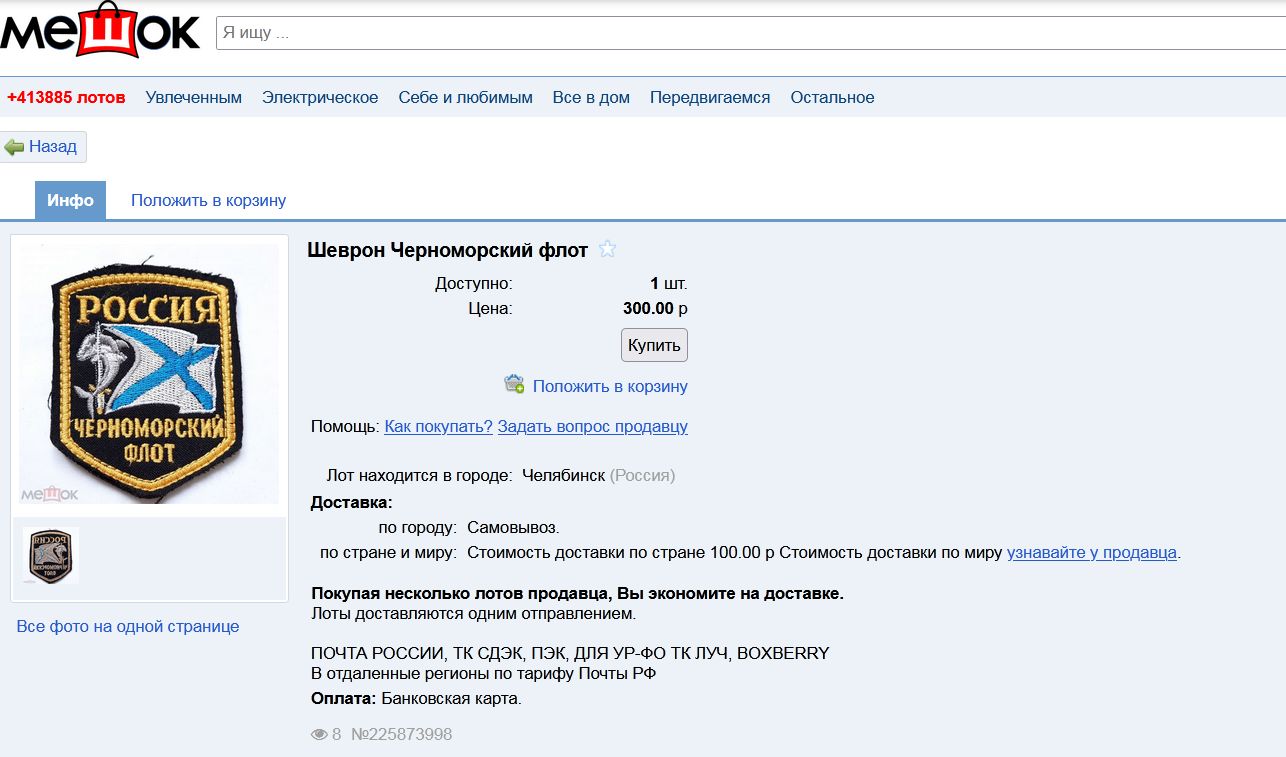Screen dimensions: 1286x757
Task: Click the cart icon next to Положить в корзину
Action: click(514, 385)
